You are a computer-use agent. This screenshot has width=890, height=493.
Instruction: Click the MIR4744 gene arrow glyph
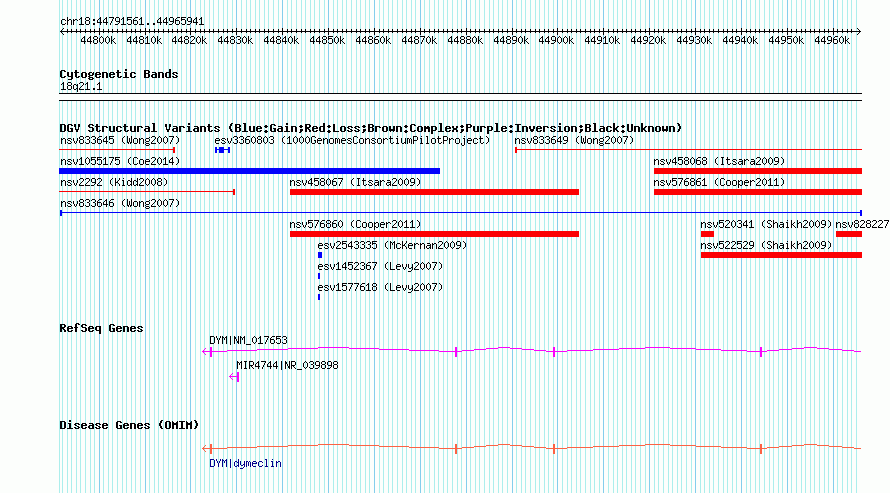234,377
